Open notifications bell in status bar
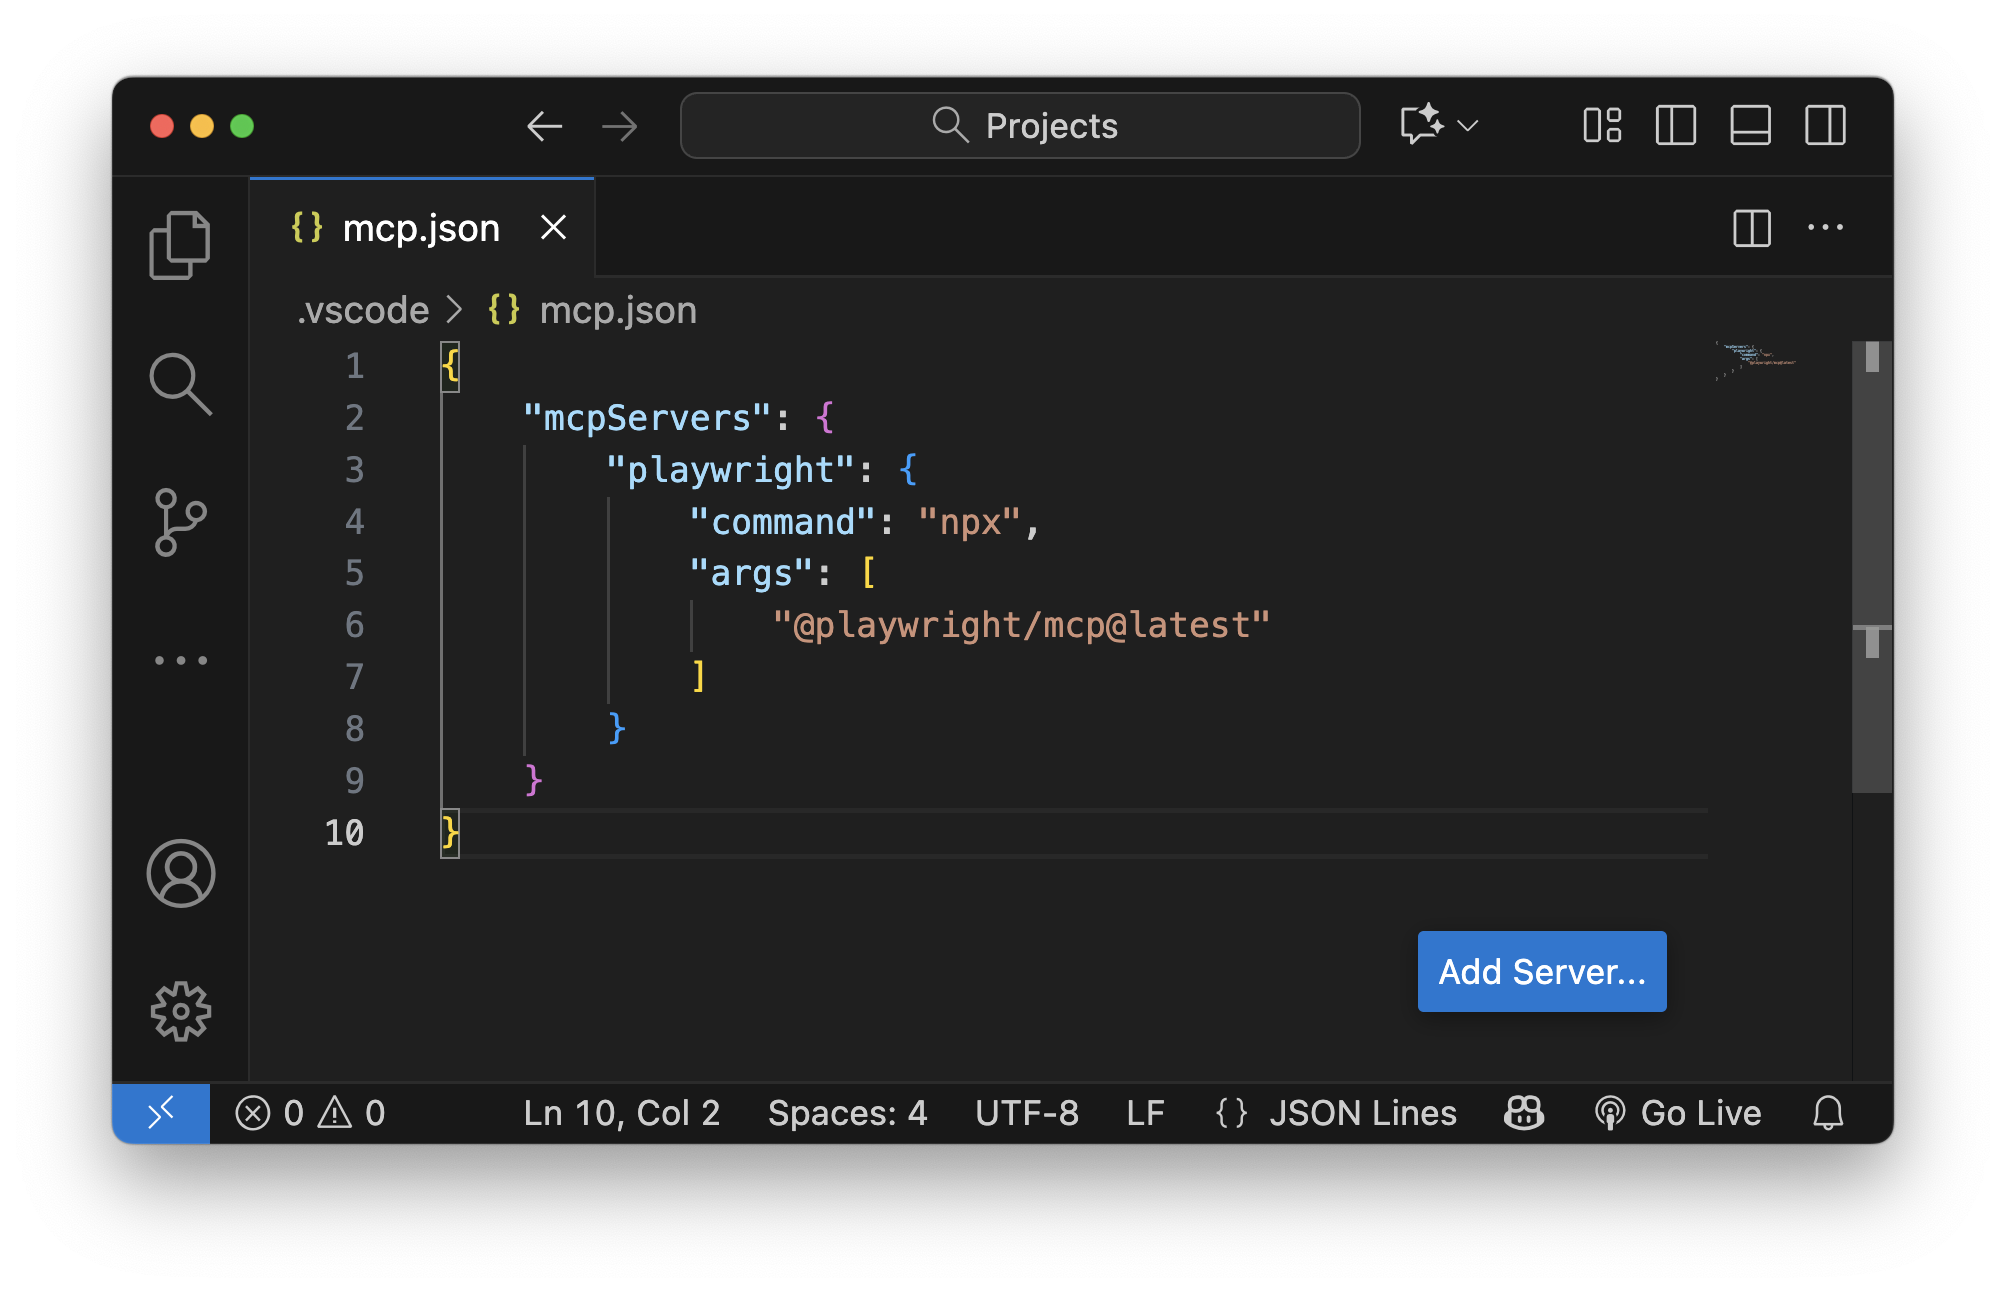This screenshot has height=1292, width=2006. (x=1828, y=1113)
